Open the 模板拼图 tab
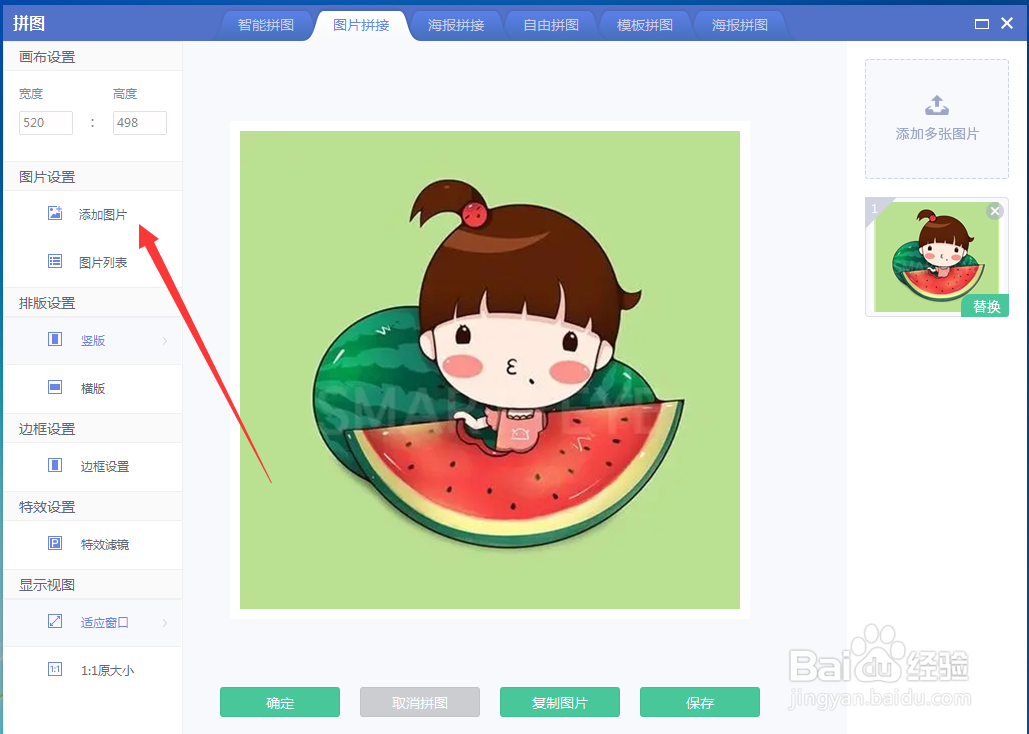This screenshot has height=734, width=1029. click(645, 25)
